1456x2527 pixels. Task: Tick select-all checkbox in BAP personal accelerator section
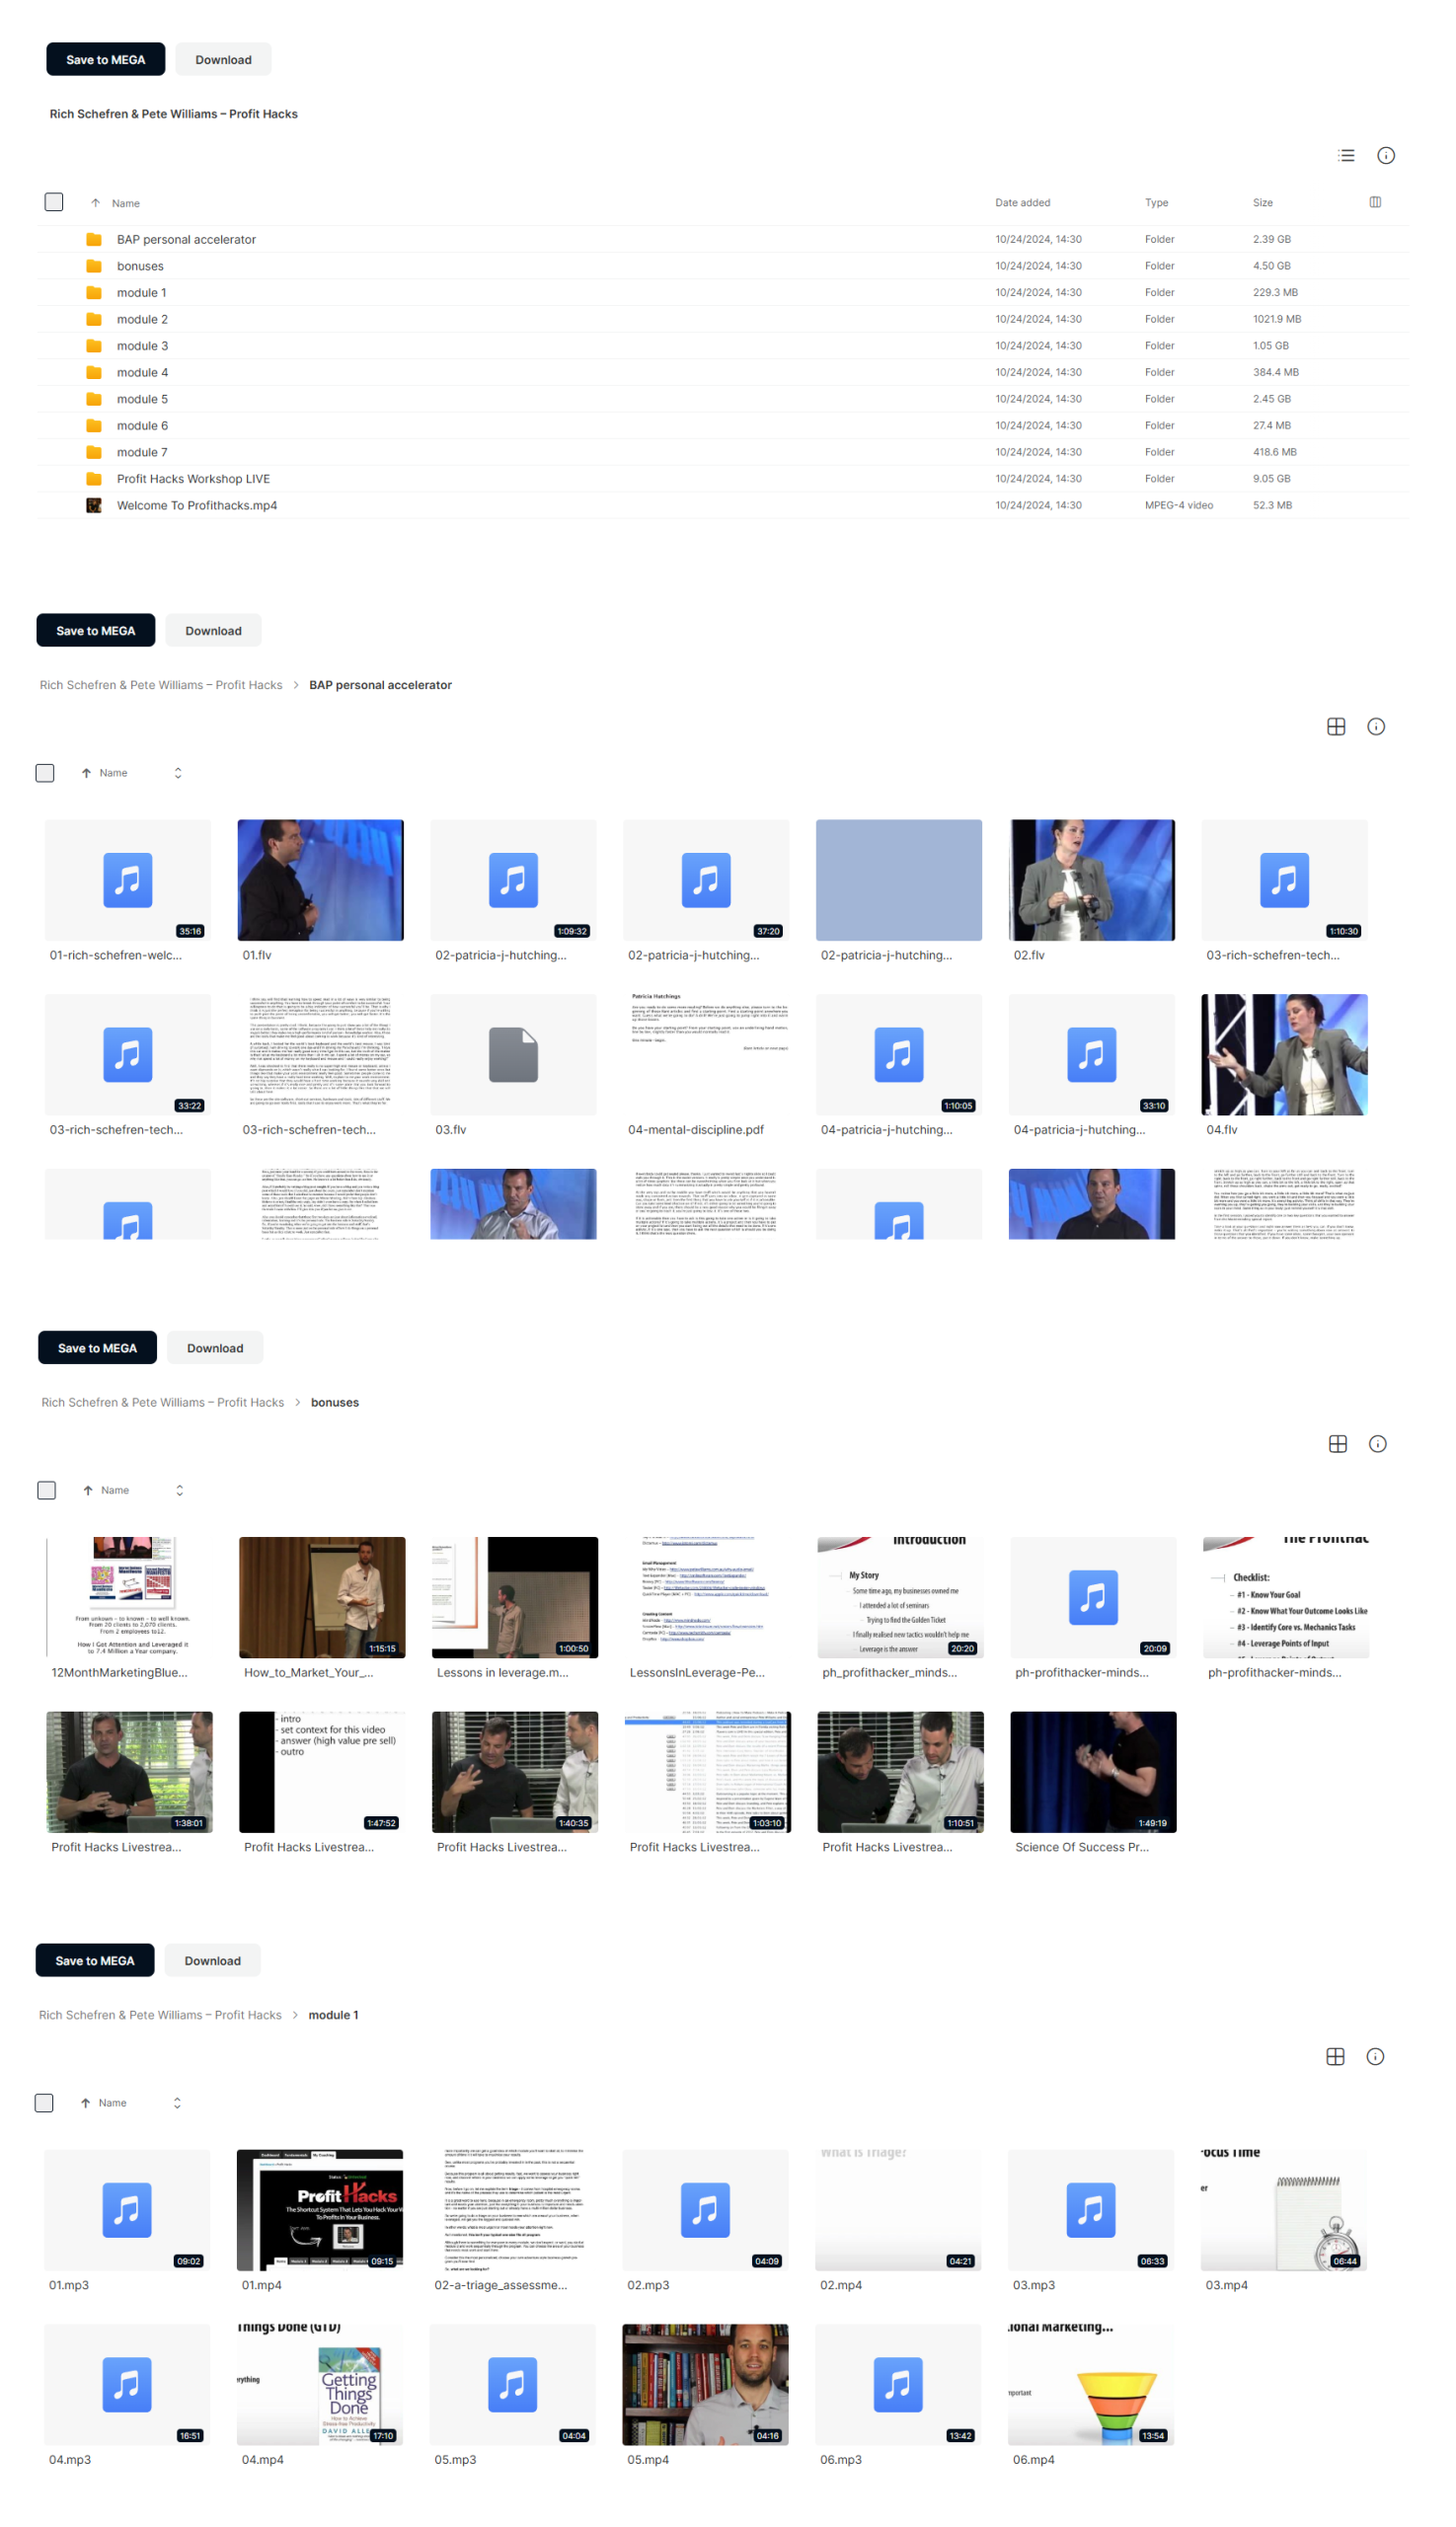45,773
